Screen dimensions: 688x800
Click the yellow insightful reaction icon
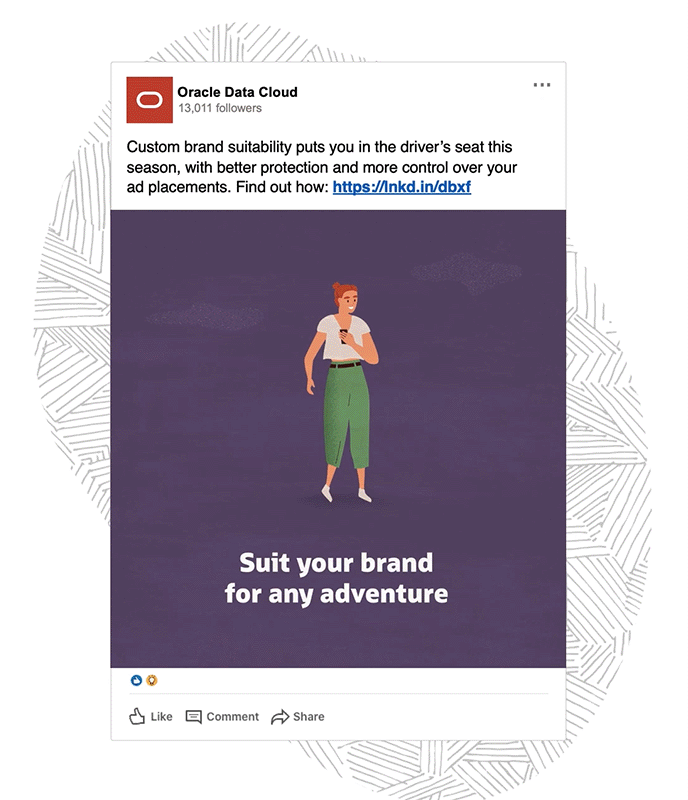pyautogui.click(x=152, y=680)
